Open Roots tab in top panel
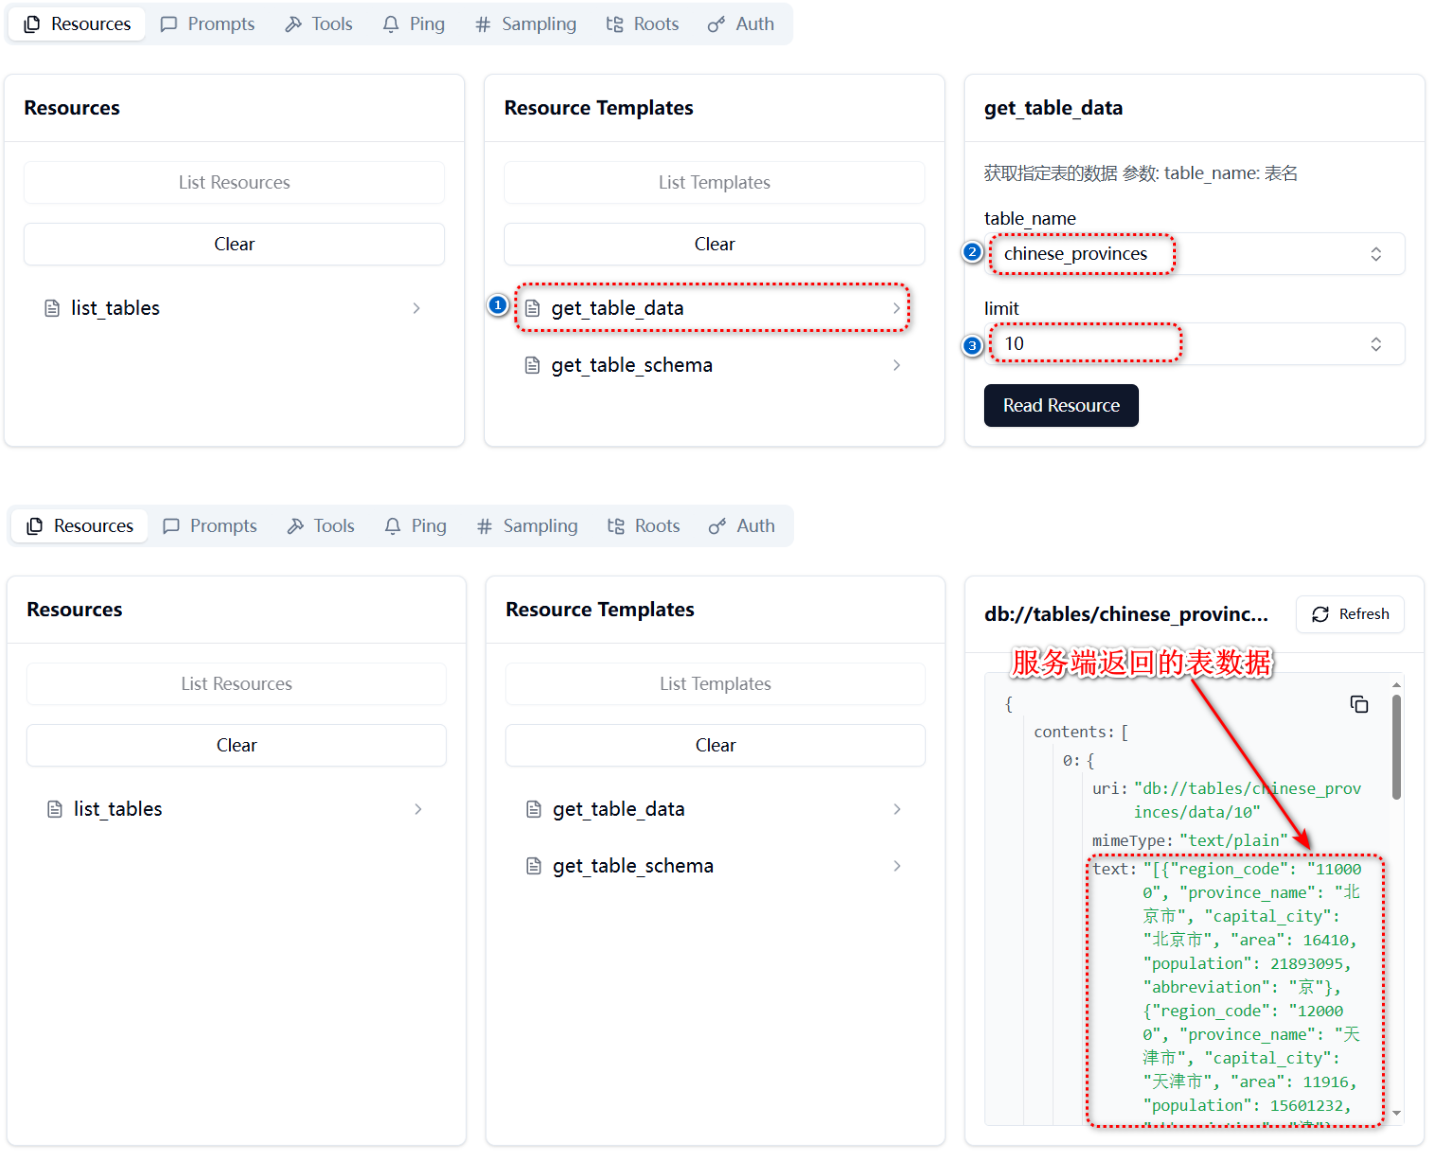The width and height of the screenshot is (1440, 1164). pos(643,24)
